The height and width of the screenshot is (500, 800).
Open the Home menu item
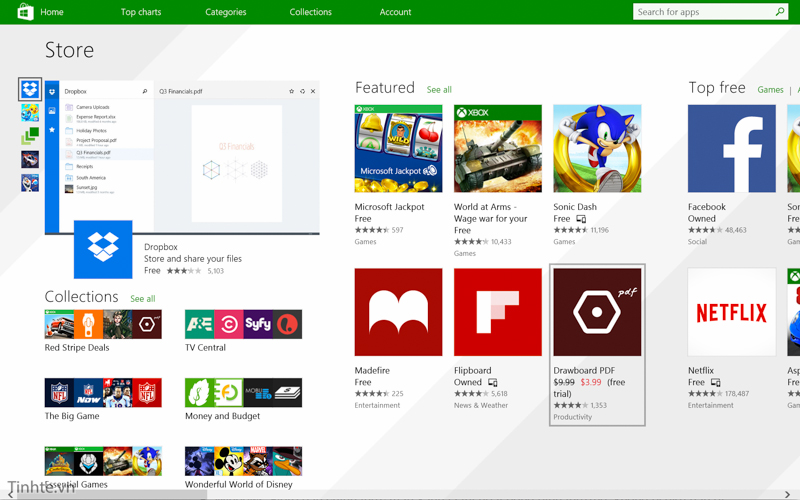point(52,12)
